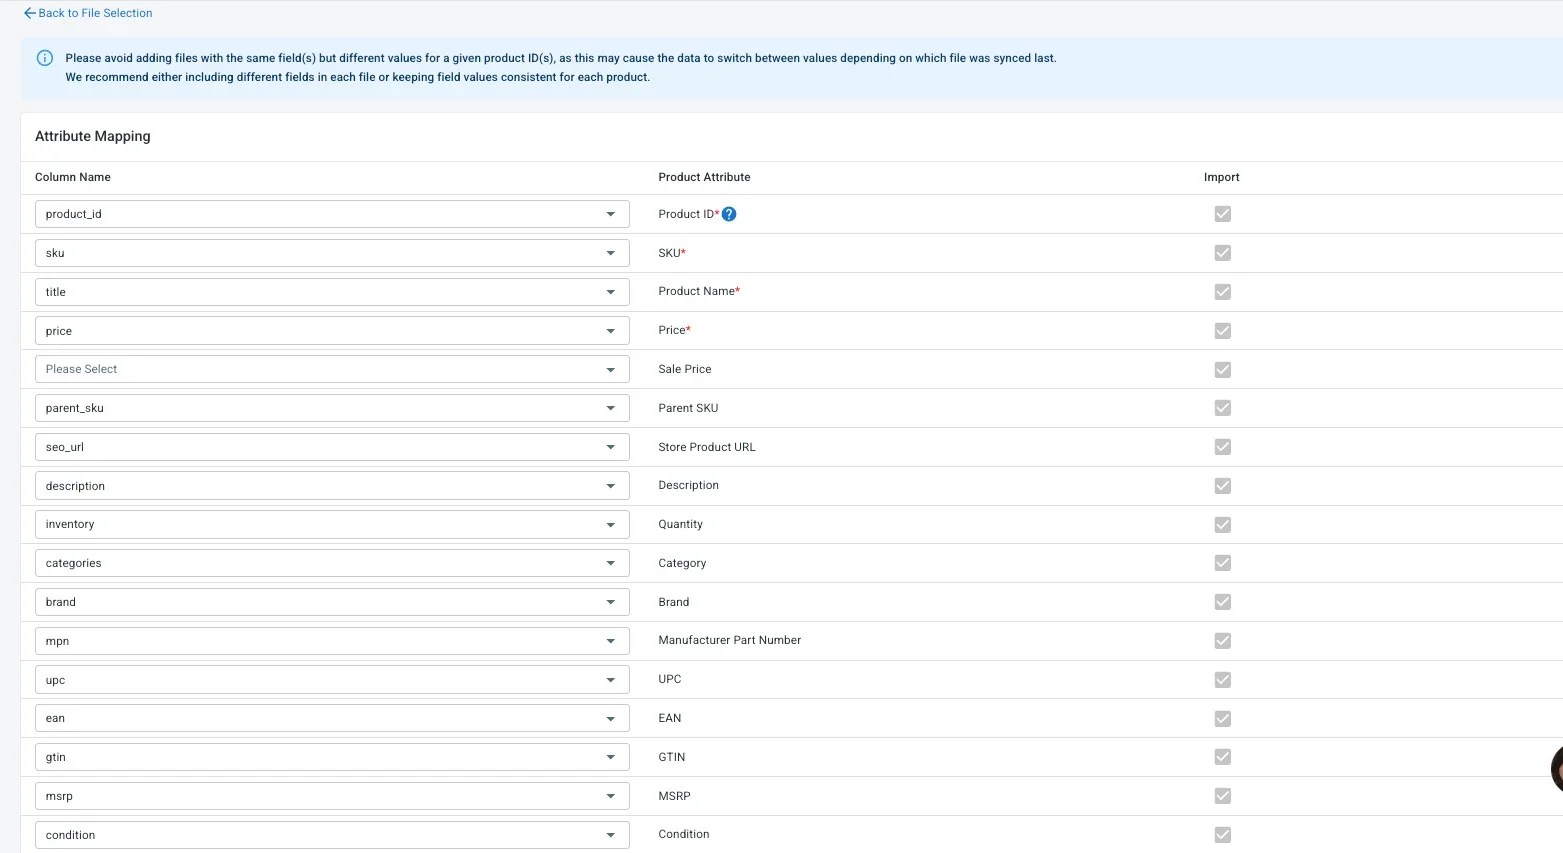Click the Column Name header
Viewport: 1563px width, 853px height.
(x=73, y=177)
